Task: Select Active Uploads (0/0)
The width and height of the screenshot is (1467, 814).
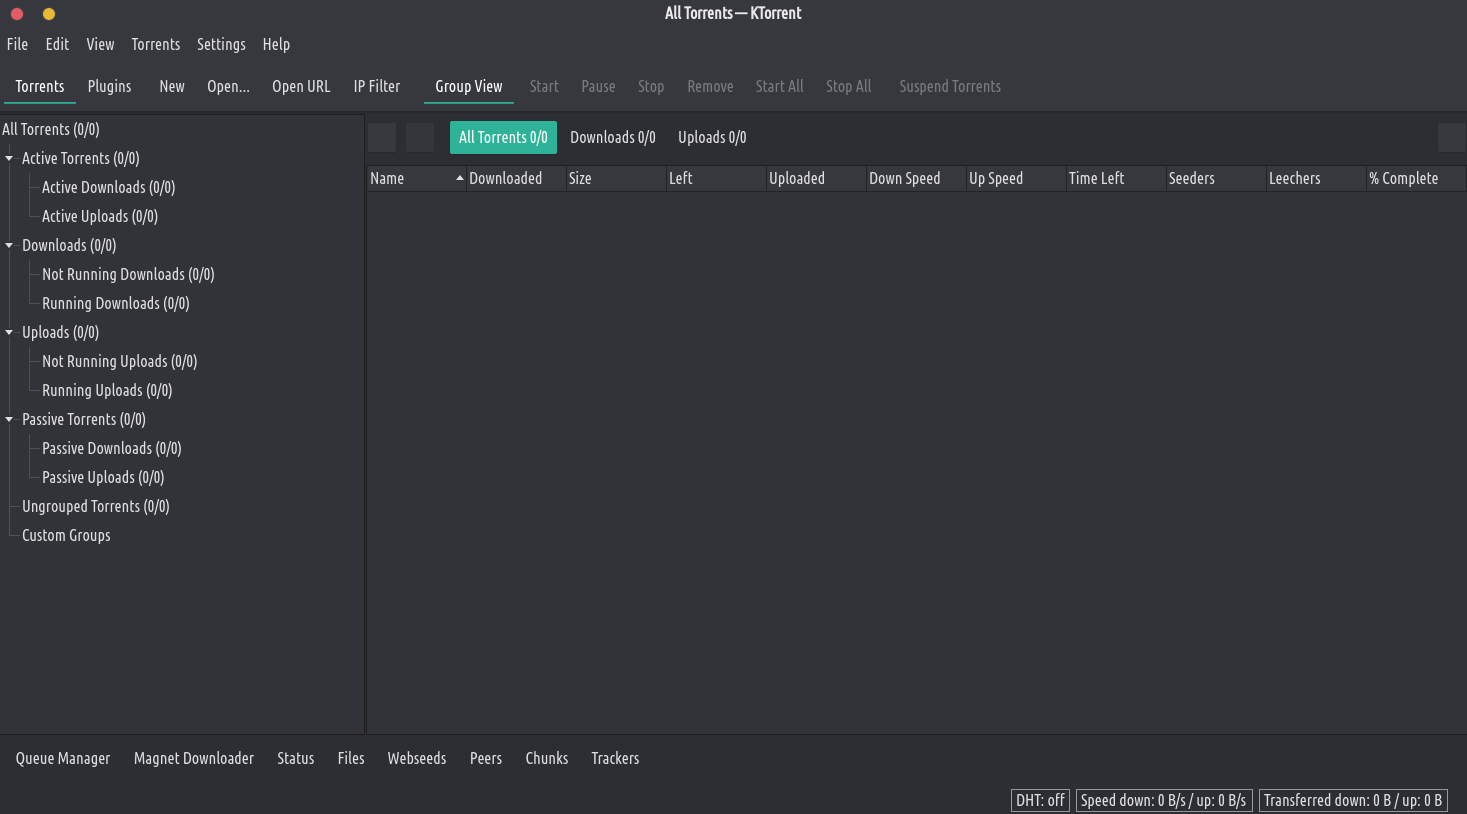Action: tap(100, 216)
